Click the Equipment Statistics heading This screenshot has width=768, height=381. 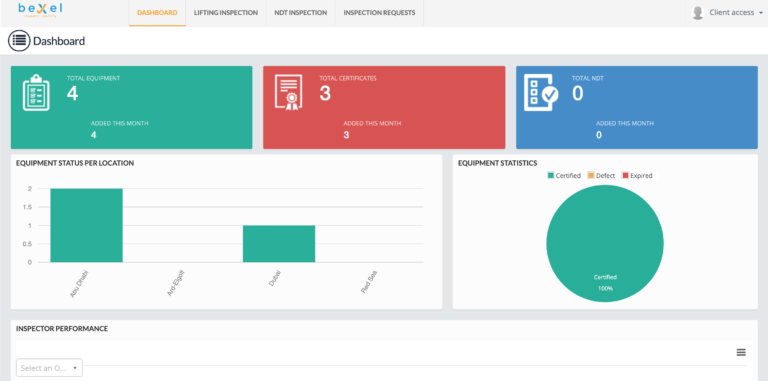pyautogui.click(x=498, y=163)
